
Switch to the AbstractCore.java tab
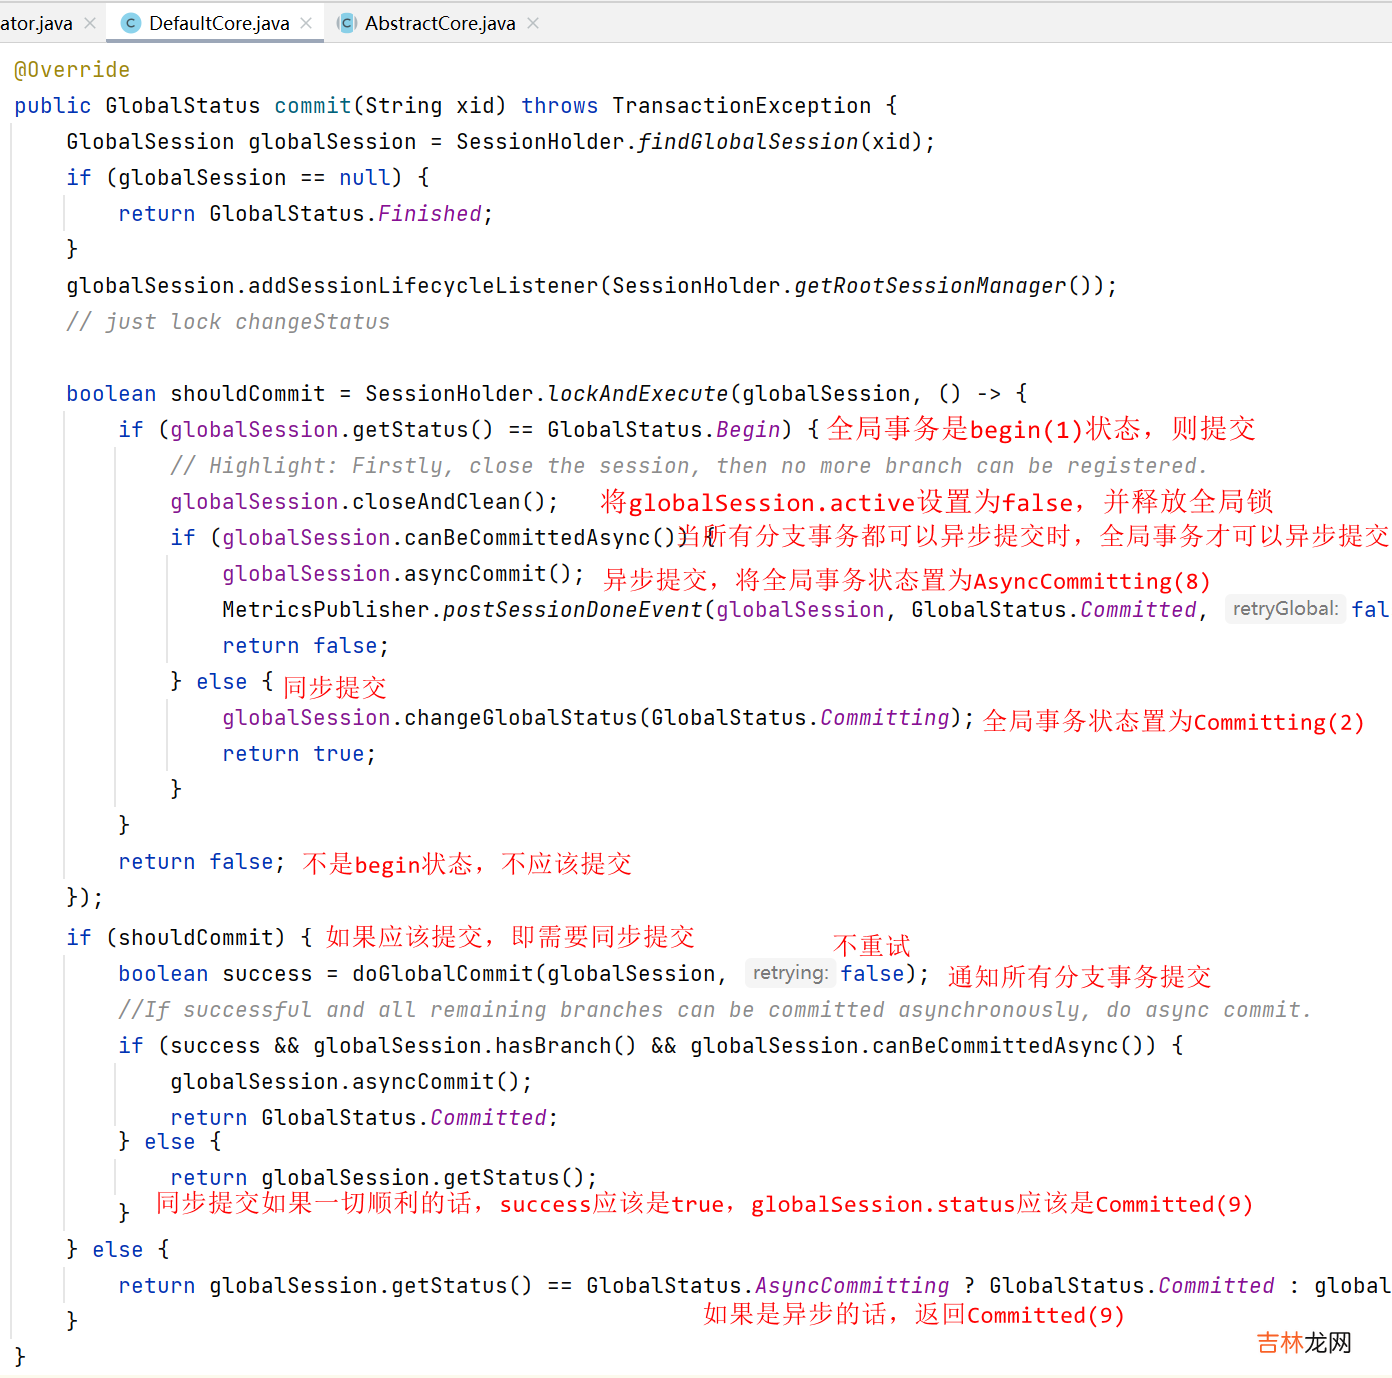[440, 23]
